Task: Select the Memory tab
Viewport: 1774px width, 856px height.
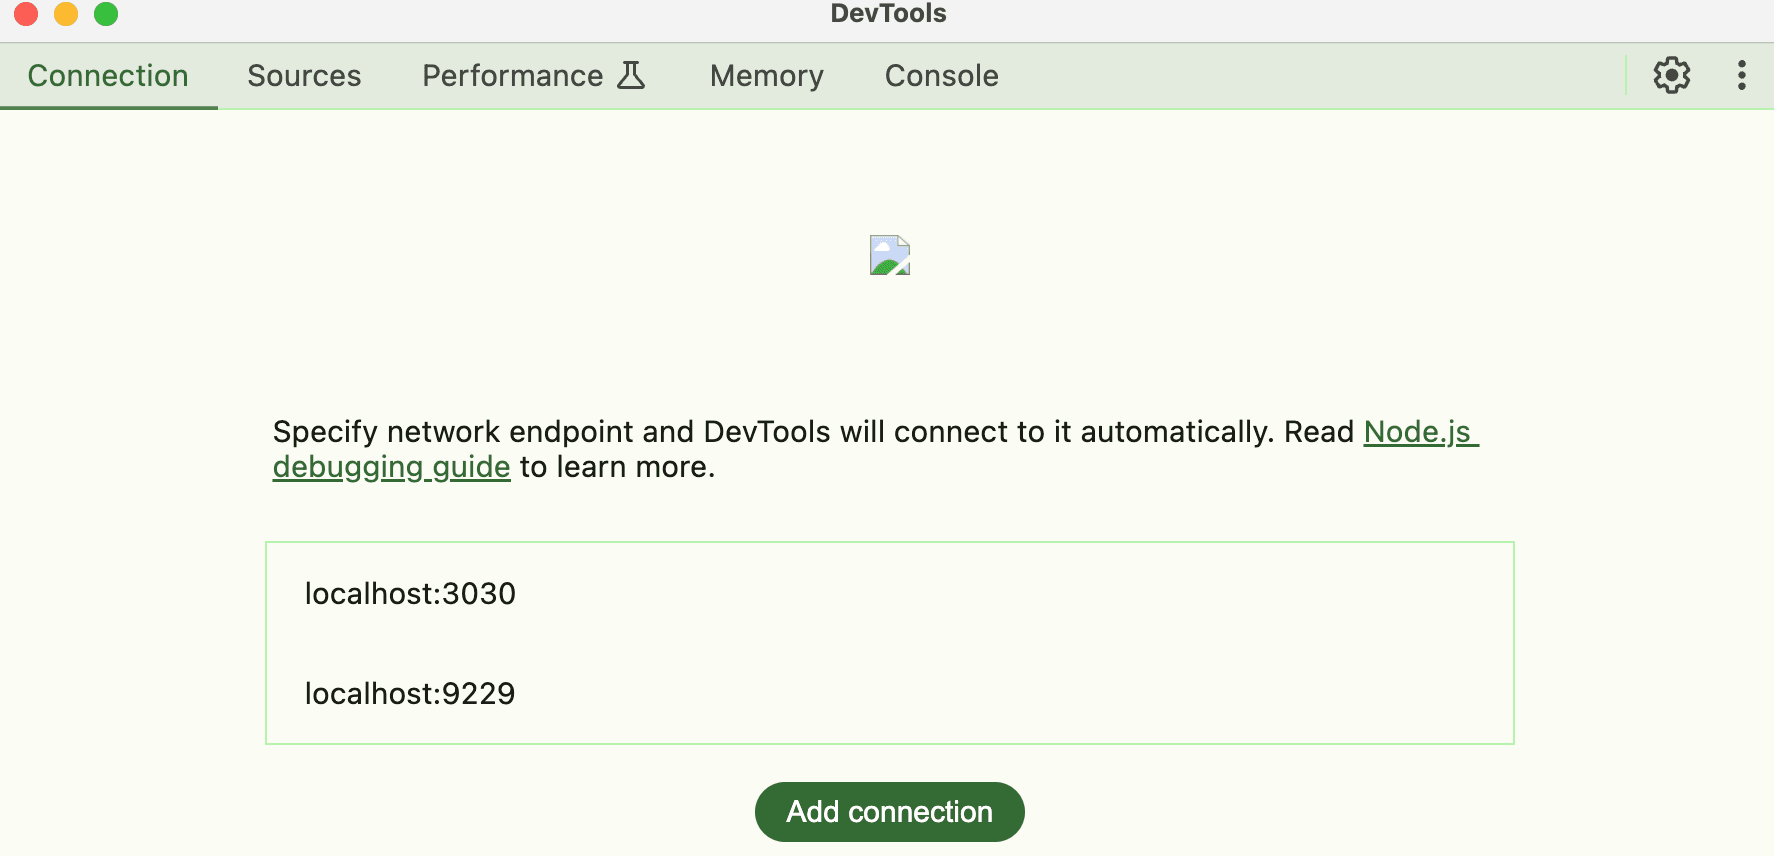Action: [766, 76]
